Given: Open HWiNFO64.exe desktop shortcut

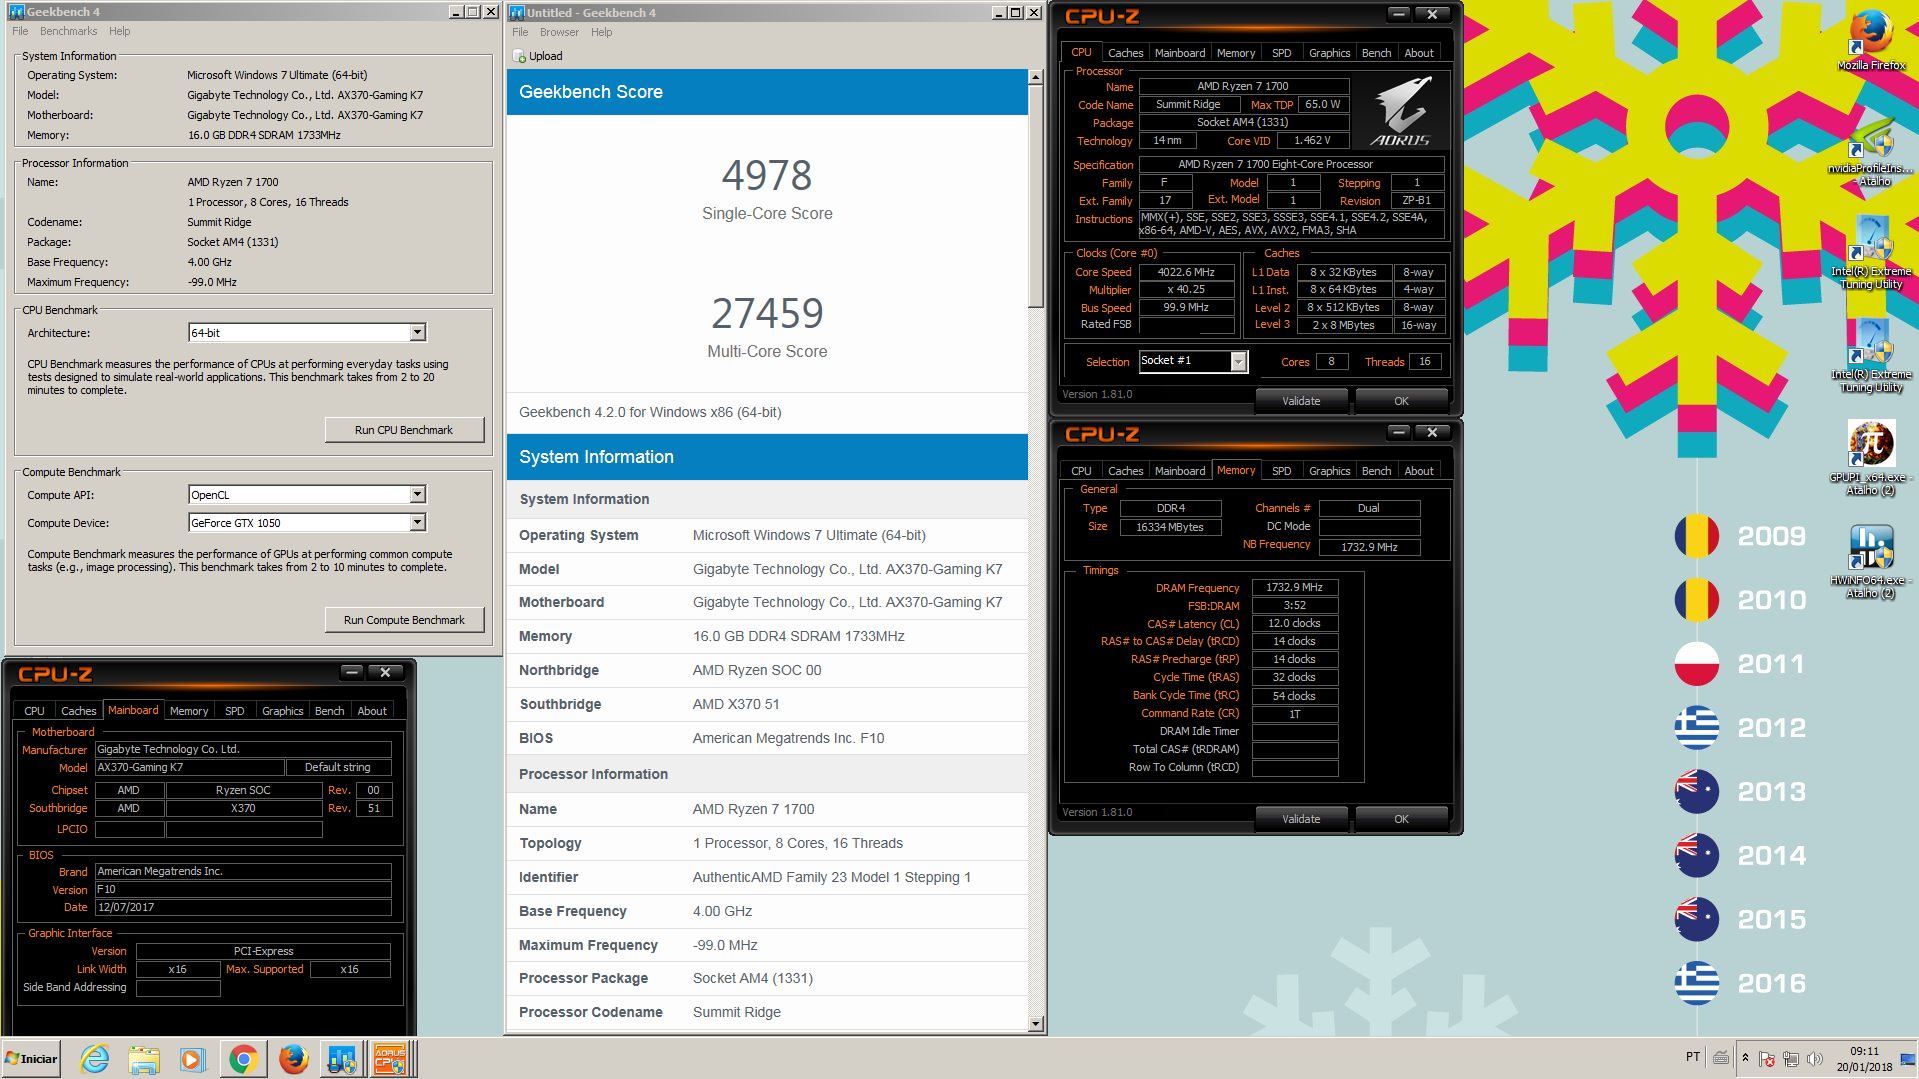Looking at the screenshot, I should coord(1871,562).
